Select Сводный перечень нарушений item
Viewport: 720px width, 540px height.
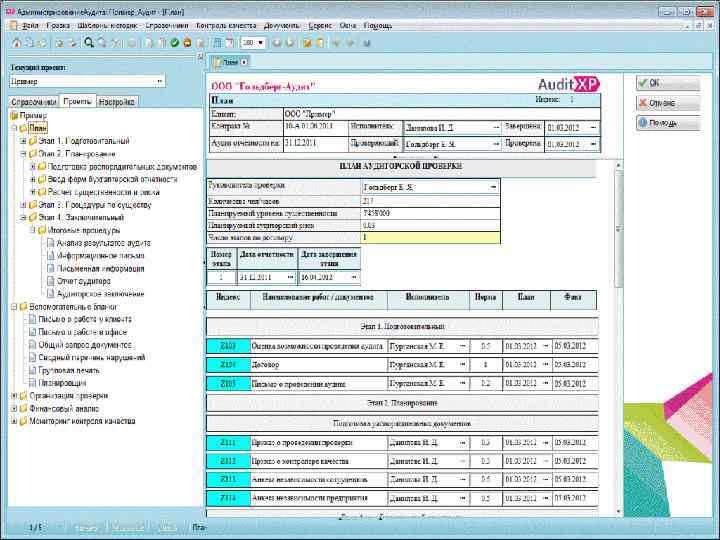[92, 357]
